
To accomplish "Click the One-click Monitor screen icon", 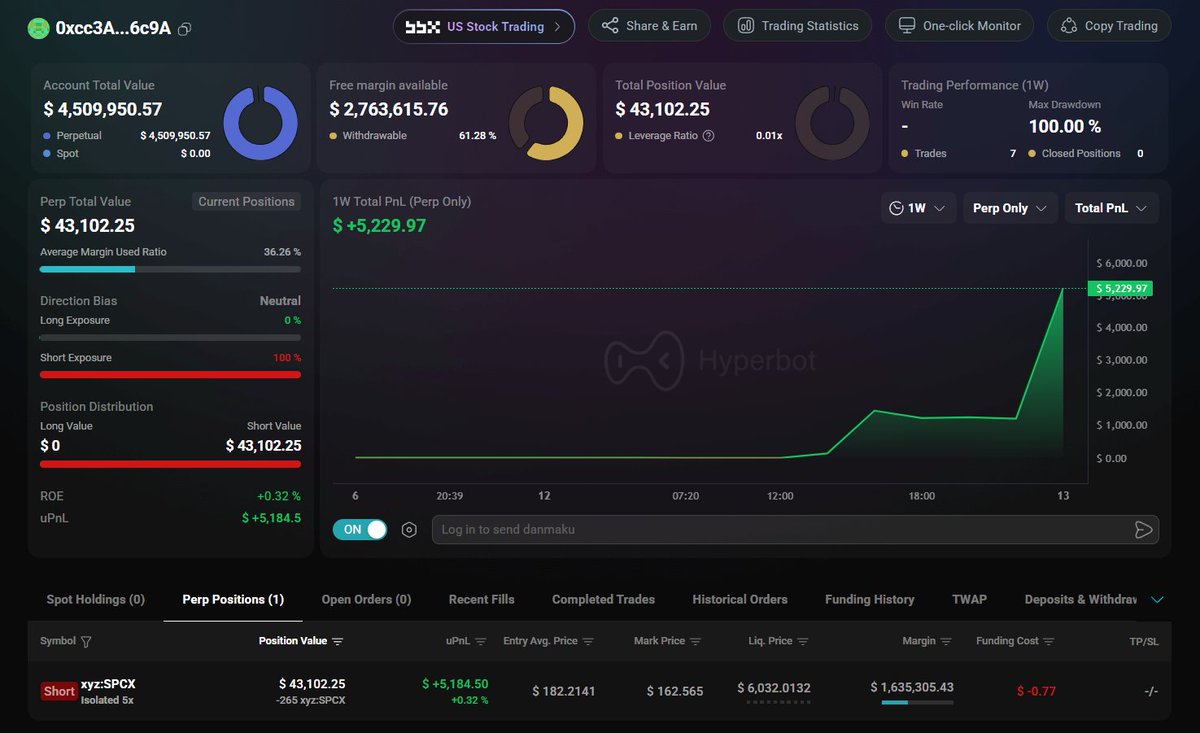I will point(907,26).
